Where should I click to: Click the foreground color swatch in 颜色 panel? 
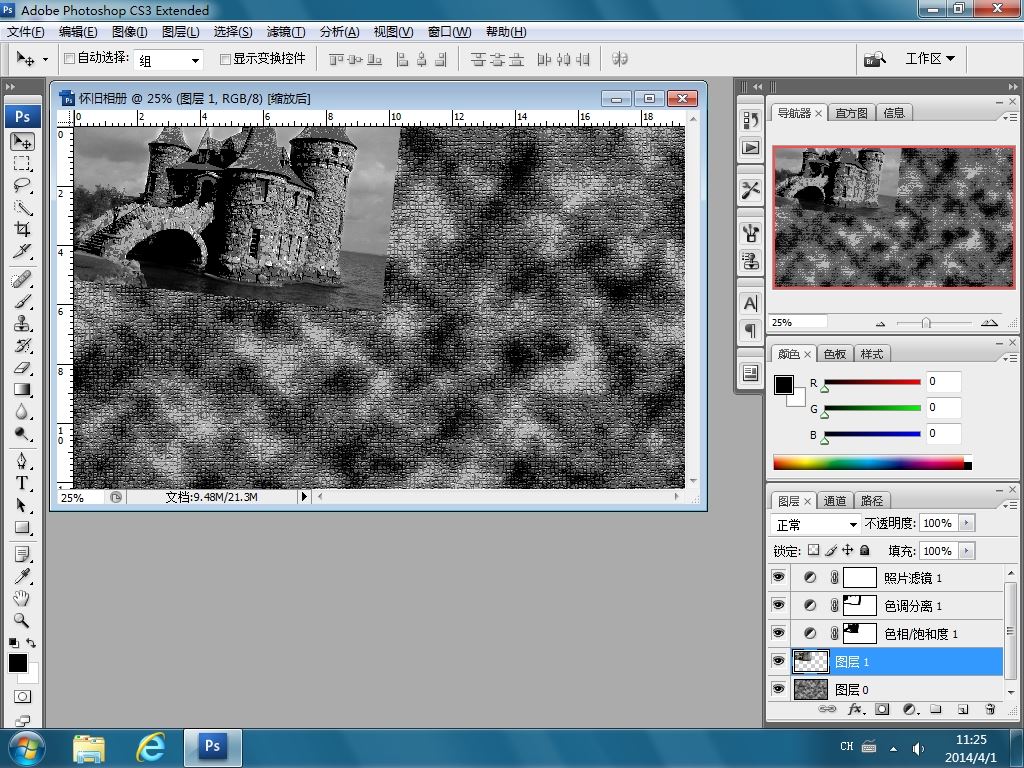click(784, 385)
